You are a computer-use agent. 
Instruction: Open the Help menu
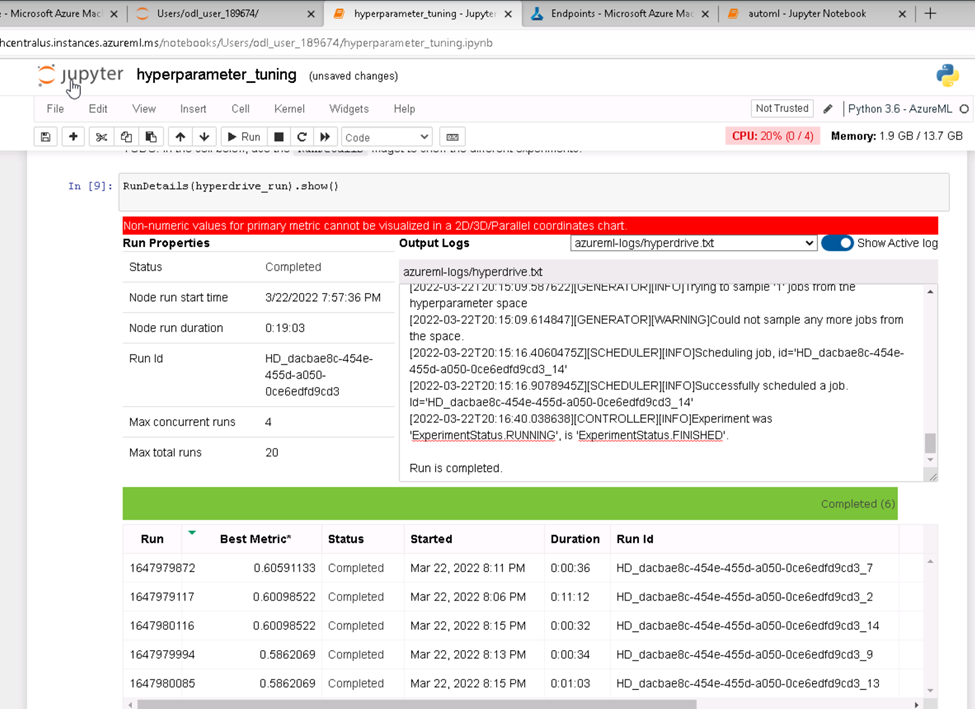pos(404,109)
